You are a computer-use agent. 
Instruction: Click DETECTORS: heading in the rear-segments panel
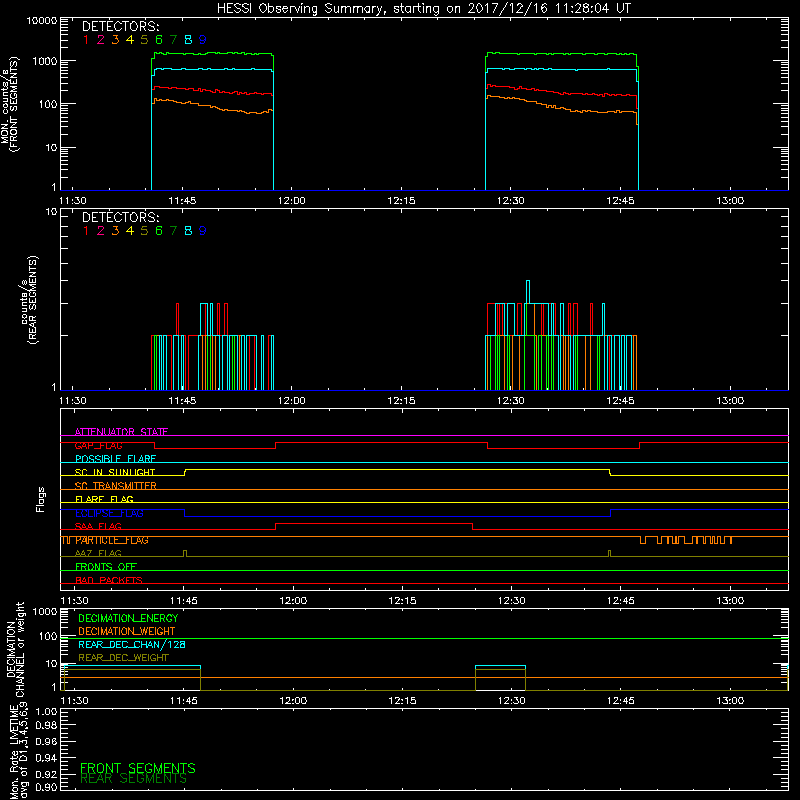point(121,217)
